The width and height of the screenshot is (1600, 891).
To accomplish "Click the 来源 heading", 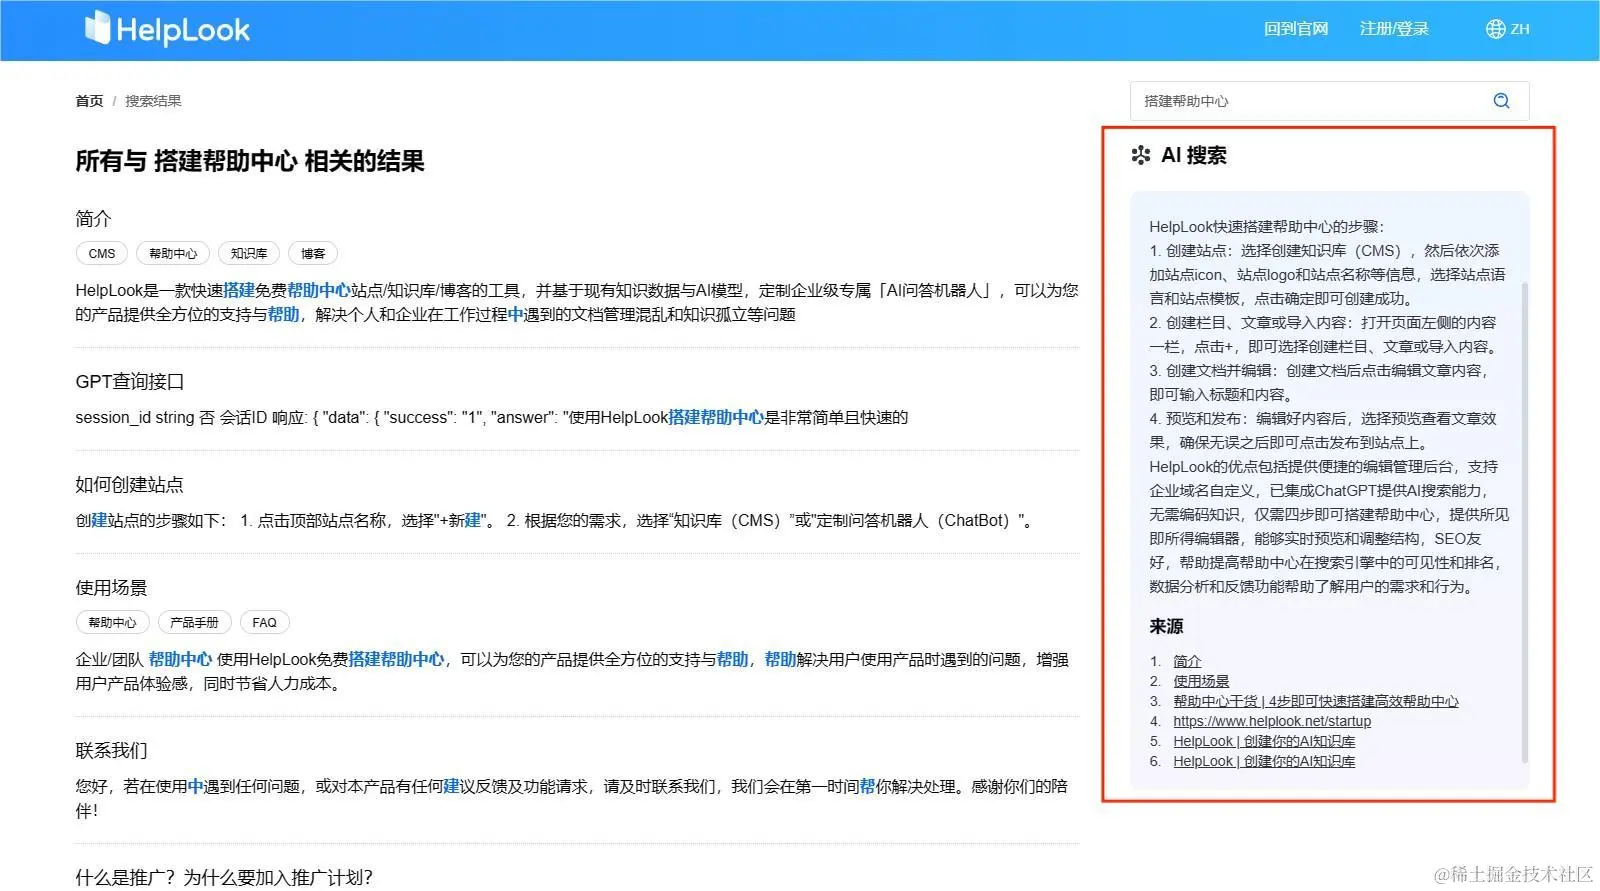I will click(1166, 626).
